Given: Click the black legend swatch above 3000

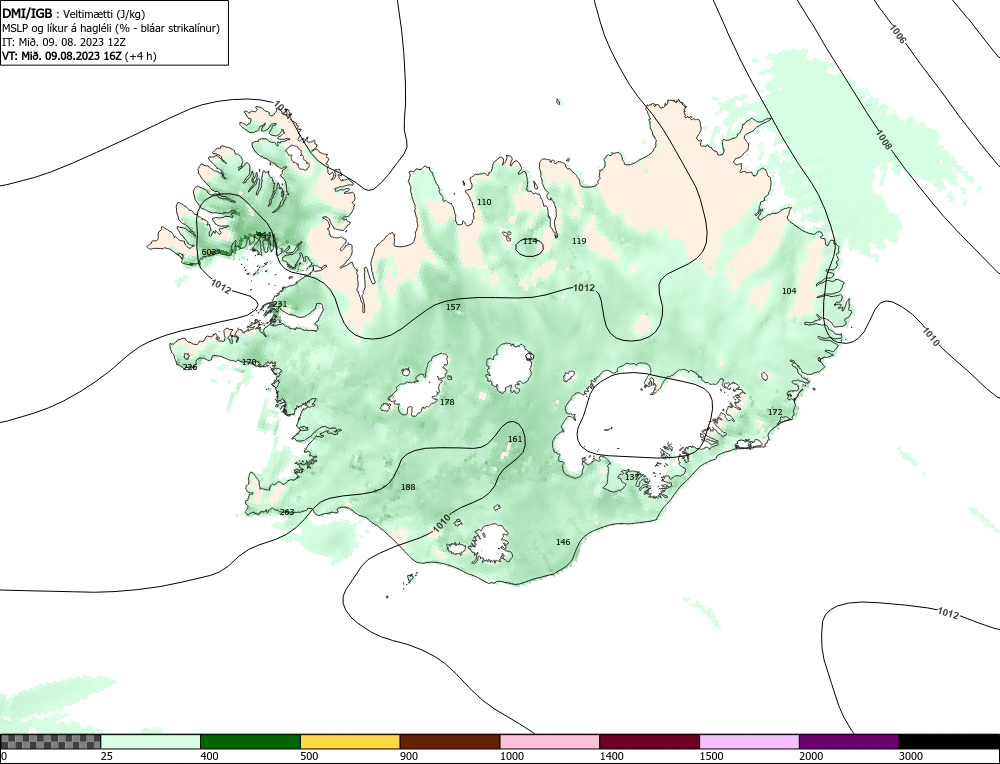Looking at the screenshot, I should click(x=949, y=741).
